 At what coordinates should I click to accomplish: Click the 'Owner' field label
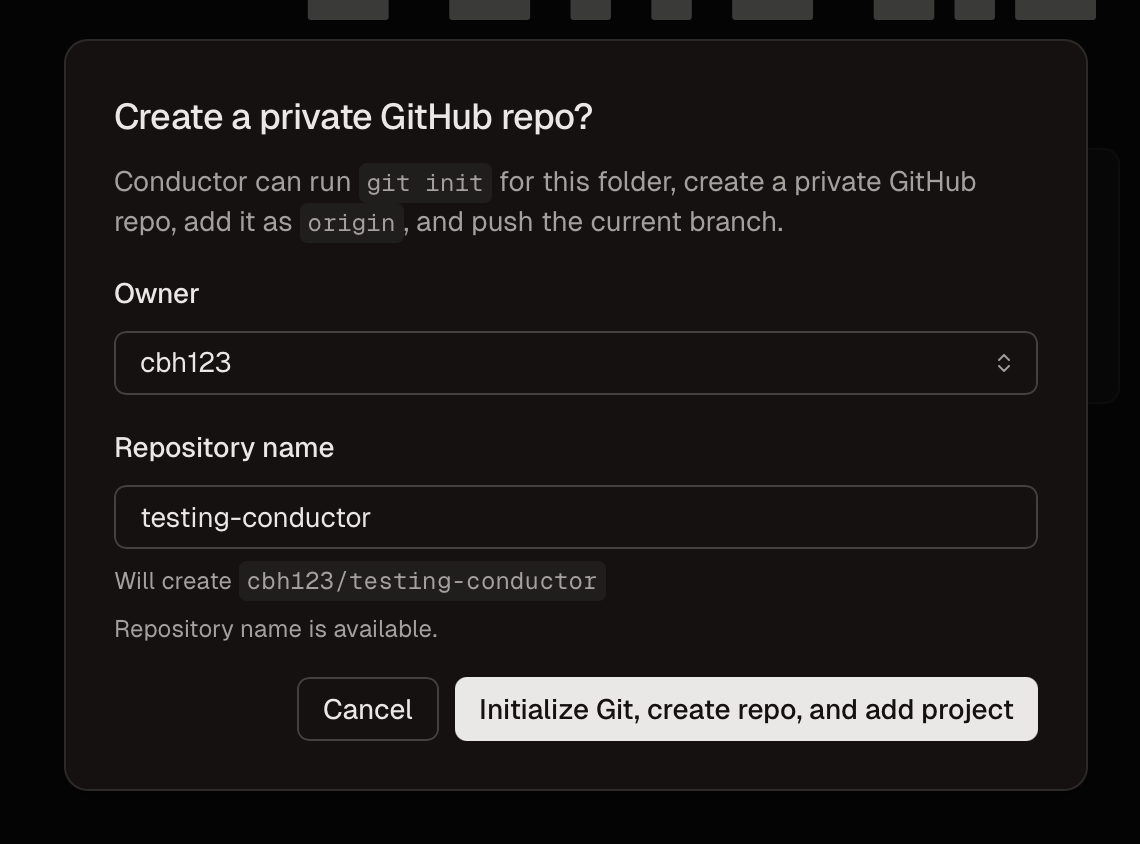coord(156,294)
